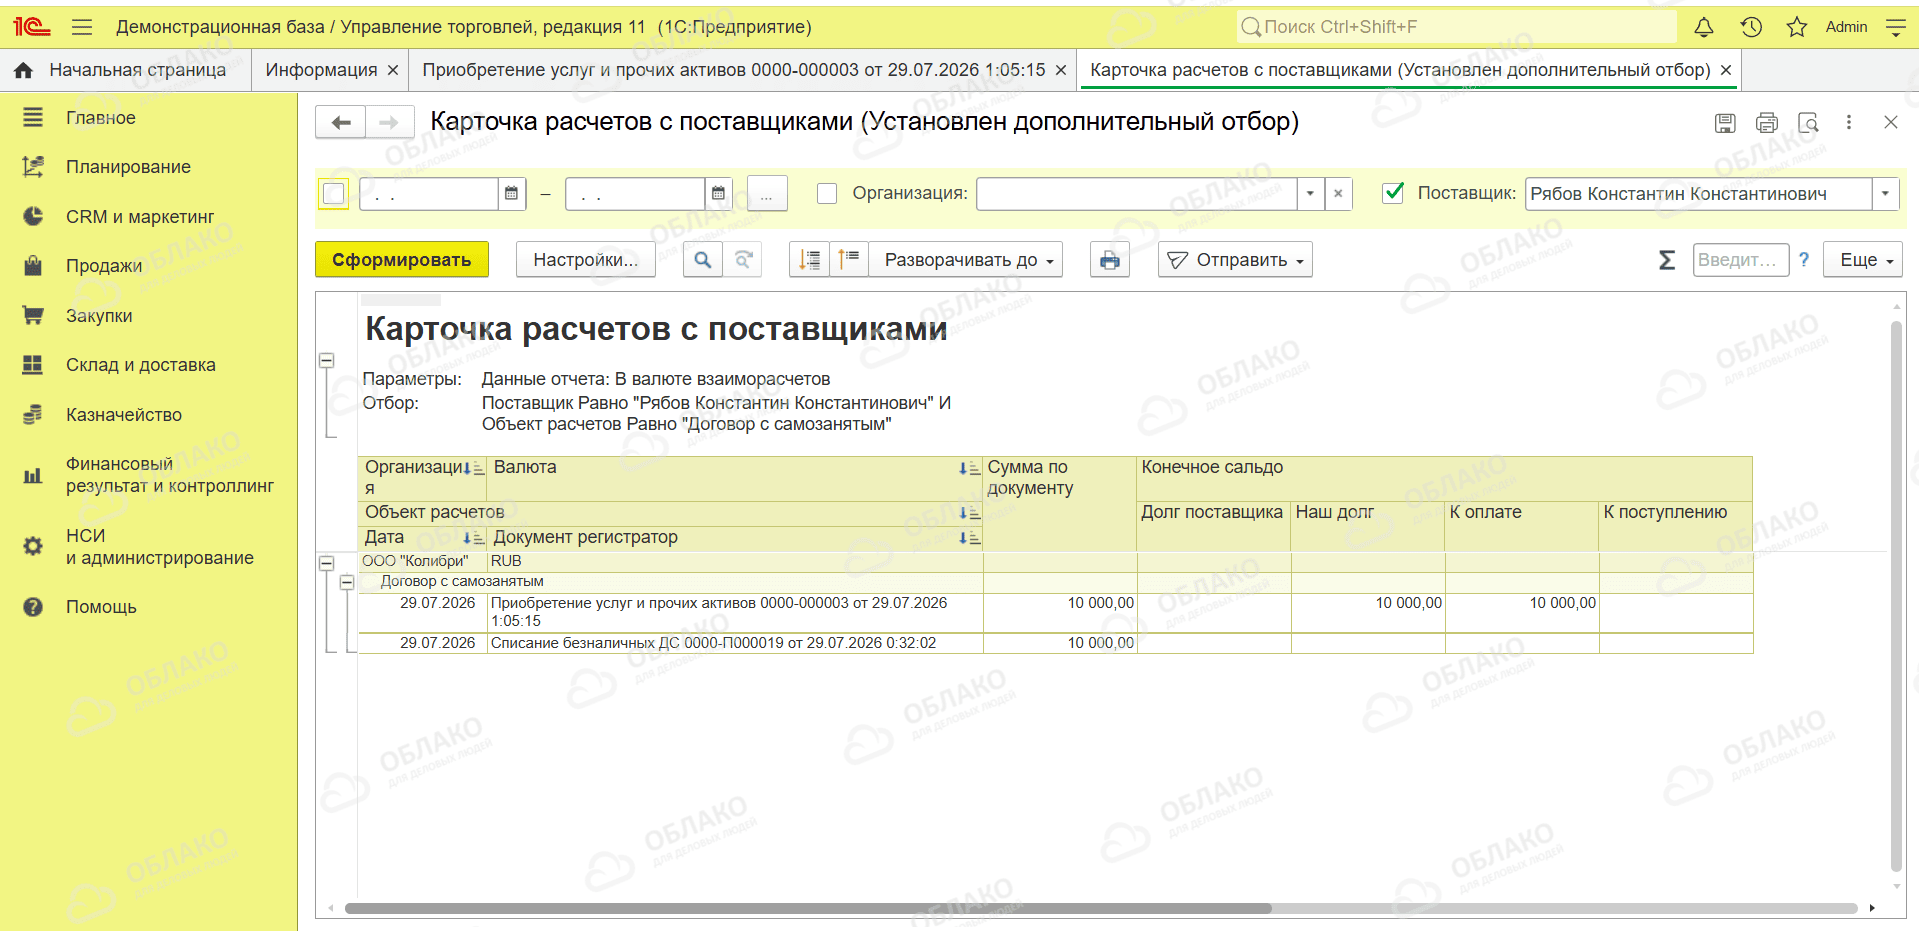Uncheck the Поставщик filter checkbox
This screenshot has width=1919, height=931.
[1393, 193]
